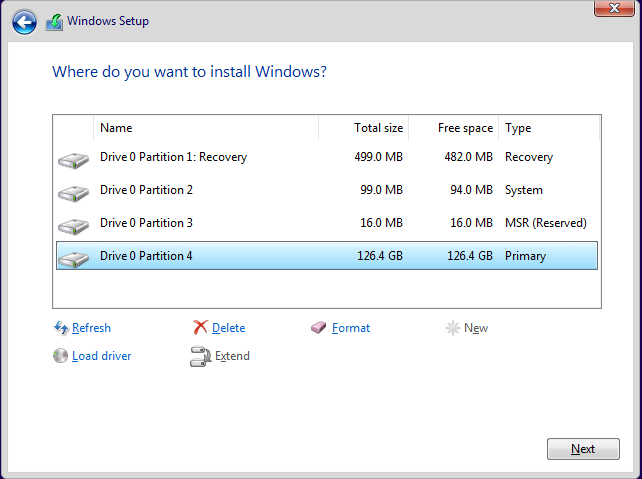Open the Load driver link

click(x=102, y=356)
